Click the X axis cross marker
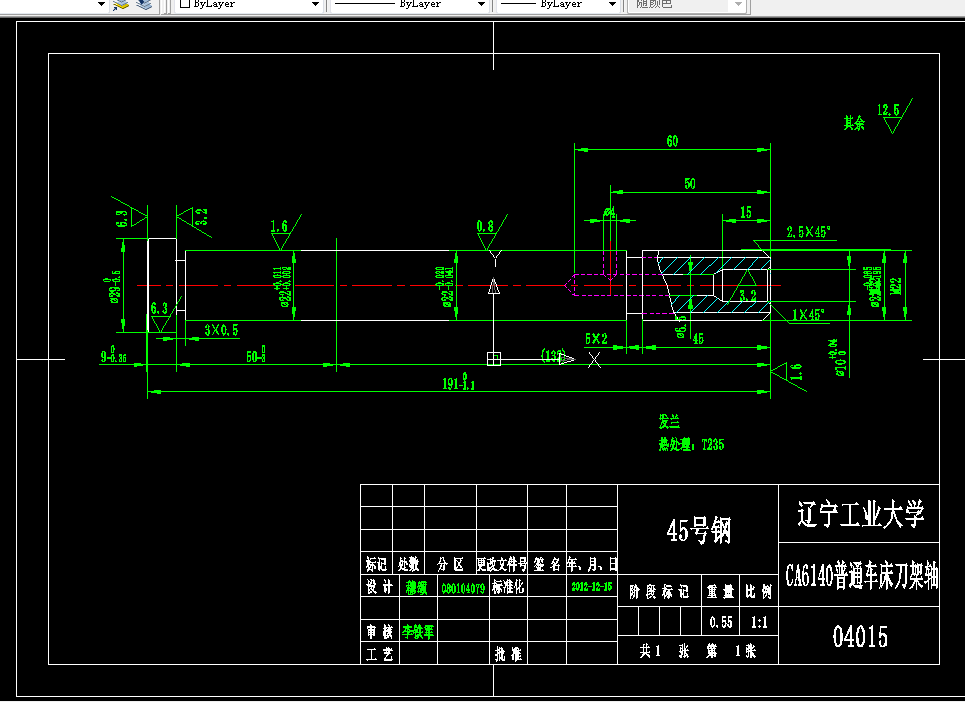Screen dimensions: 965x702 [x=595, y=360]
